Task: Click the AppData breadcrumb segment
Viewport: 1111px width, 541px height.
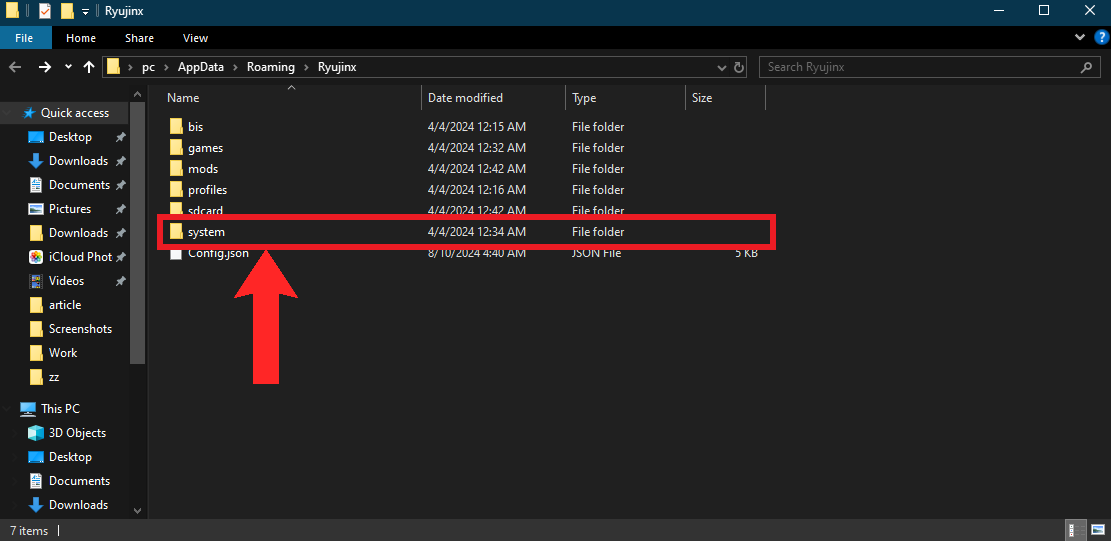Action: pyautogui.click(x=201, y=67)
